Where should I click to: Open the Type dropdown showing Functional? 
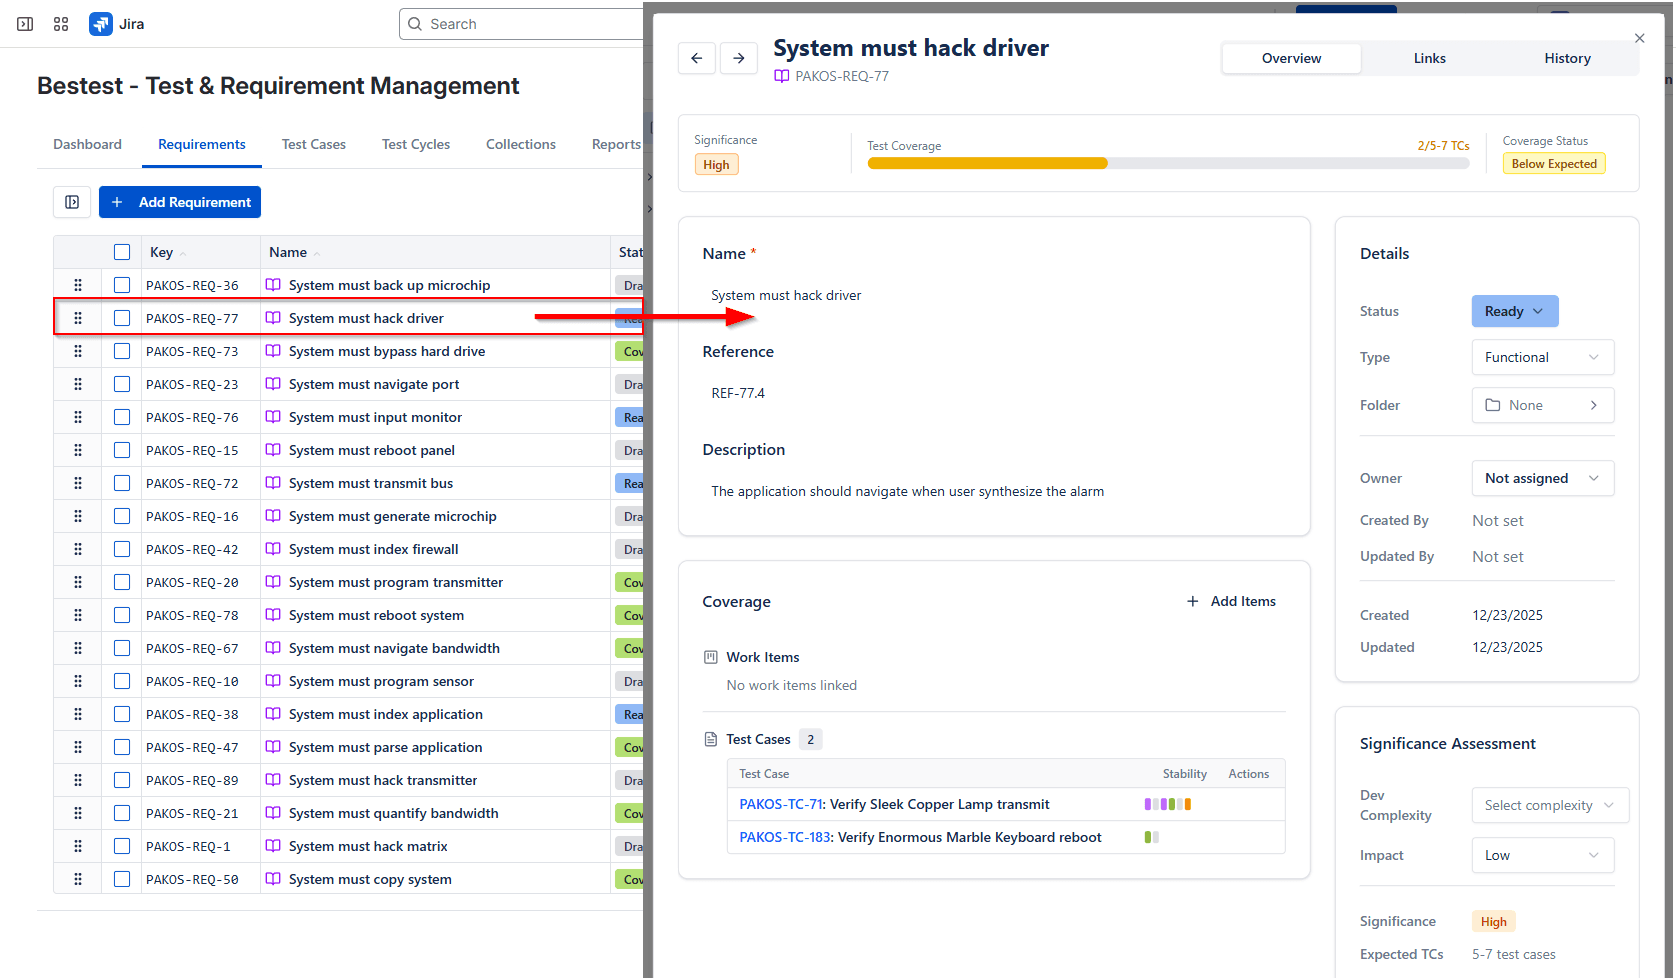click(1542, 357)
